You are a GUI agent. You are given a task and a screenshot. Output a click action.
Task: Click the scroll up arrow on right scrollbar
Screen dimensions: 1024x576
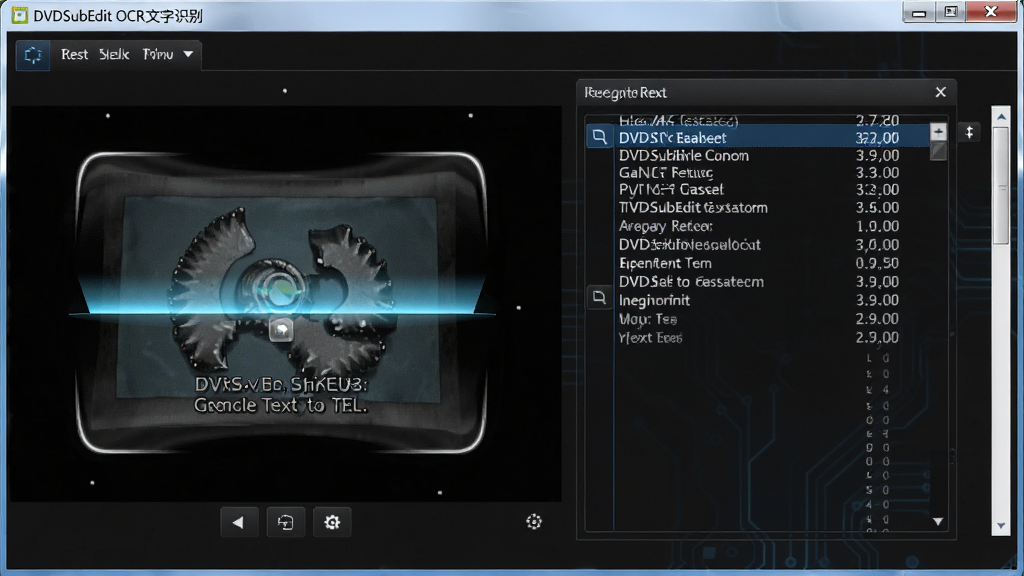coord(1001,117)
